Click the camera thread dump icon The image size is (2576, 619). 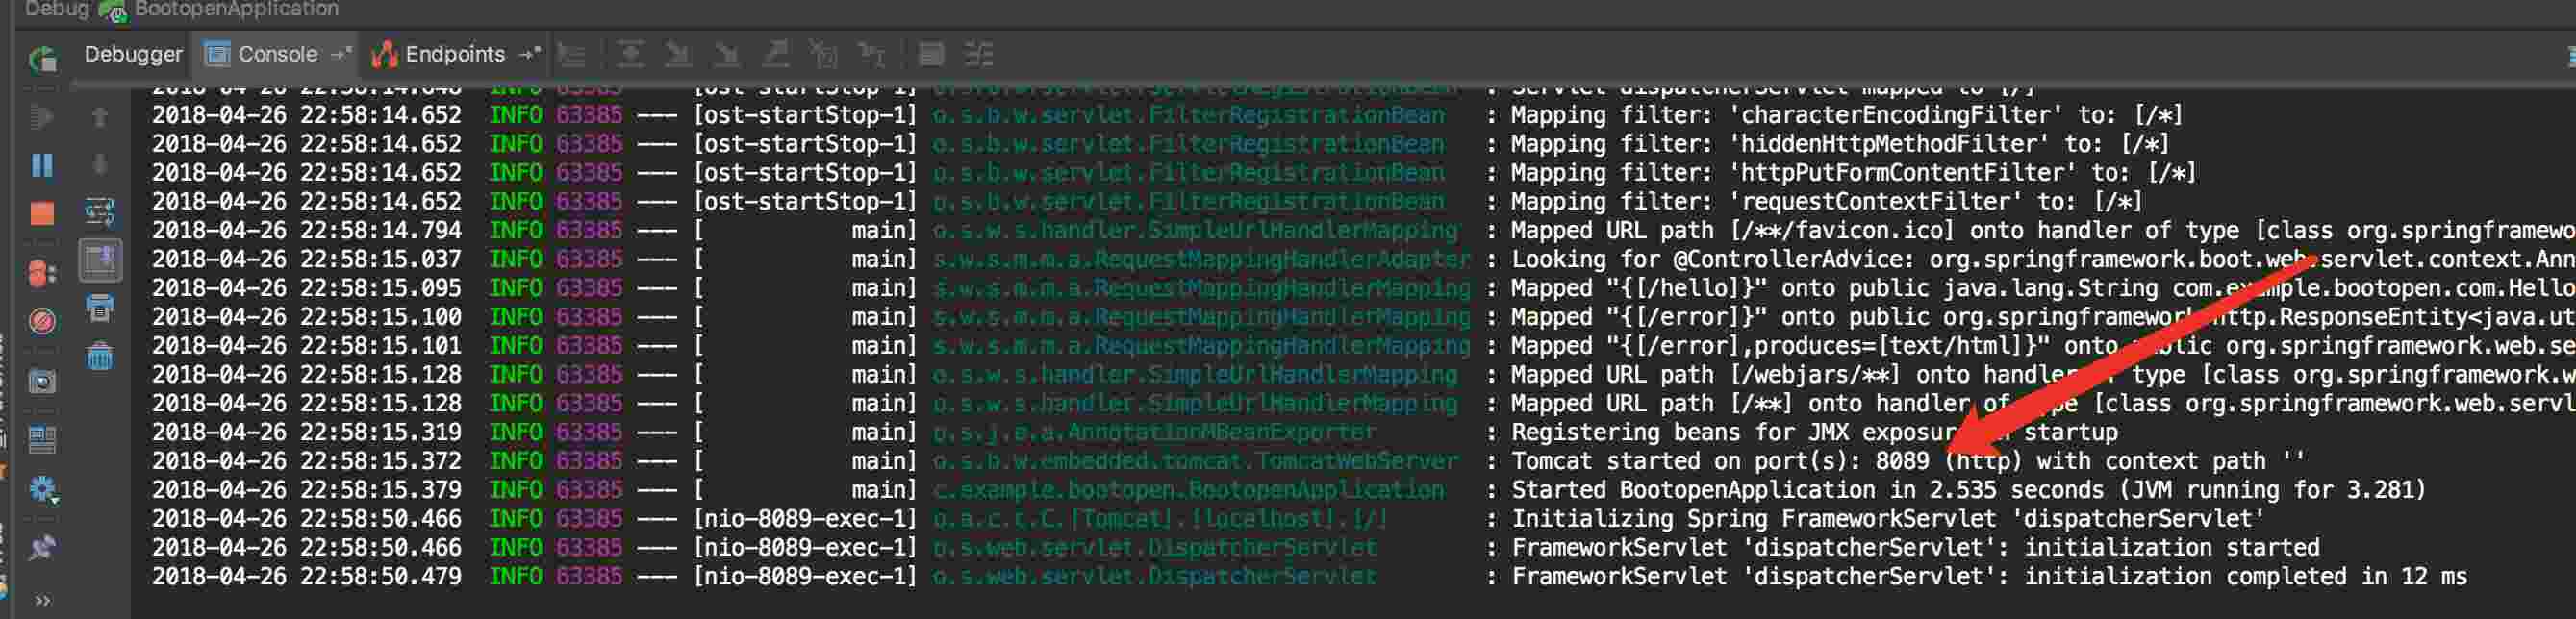42,382
